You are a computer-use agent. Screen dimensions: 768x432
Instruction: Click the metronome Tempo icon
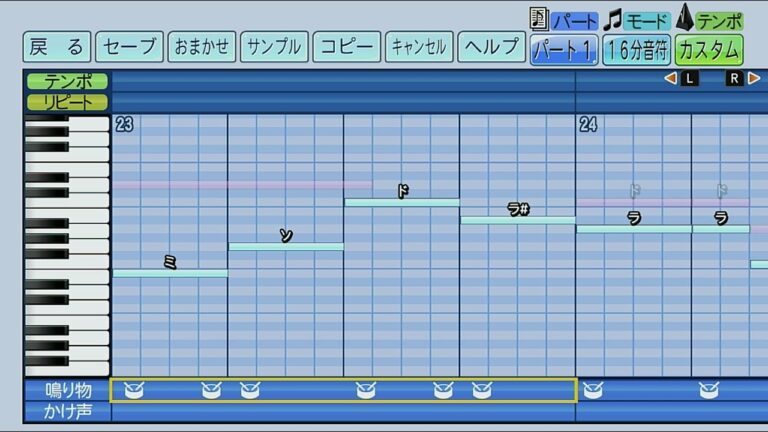pos(685,17)
